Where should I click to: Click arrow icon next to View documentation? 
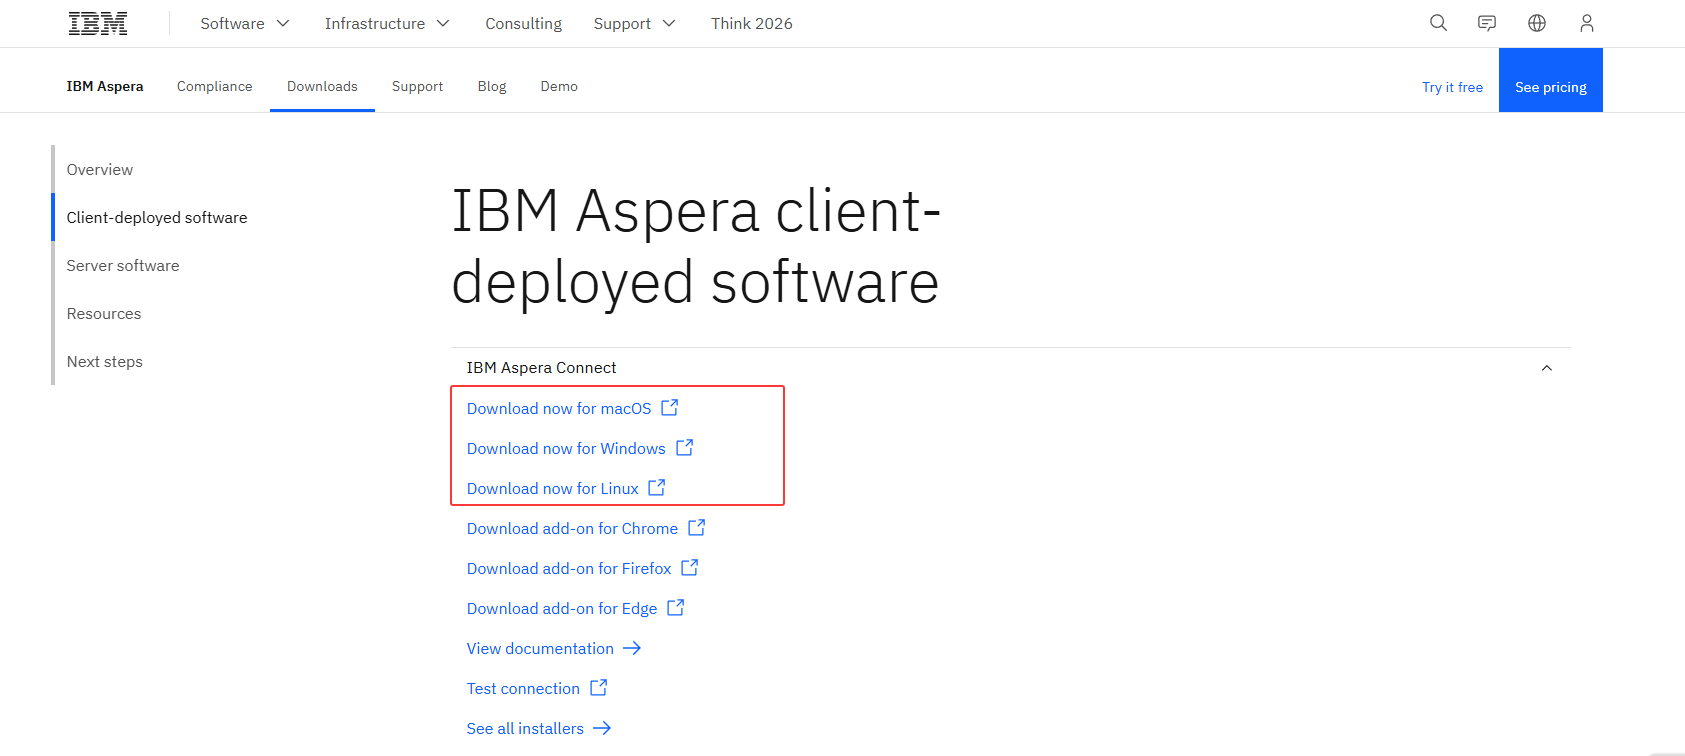coord(632,648)
